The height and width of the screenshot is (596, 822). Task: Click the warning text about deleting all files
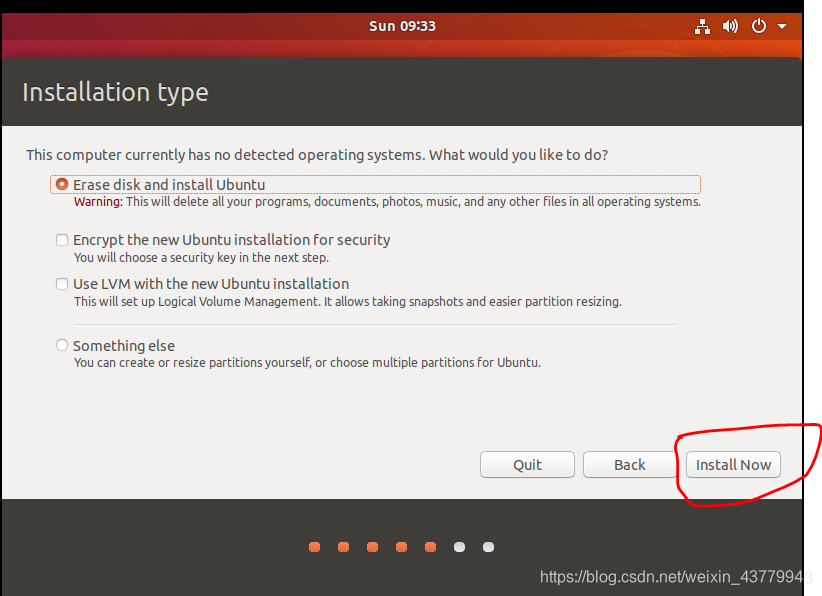point(387,202)
